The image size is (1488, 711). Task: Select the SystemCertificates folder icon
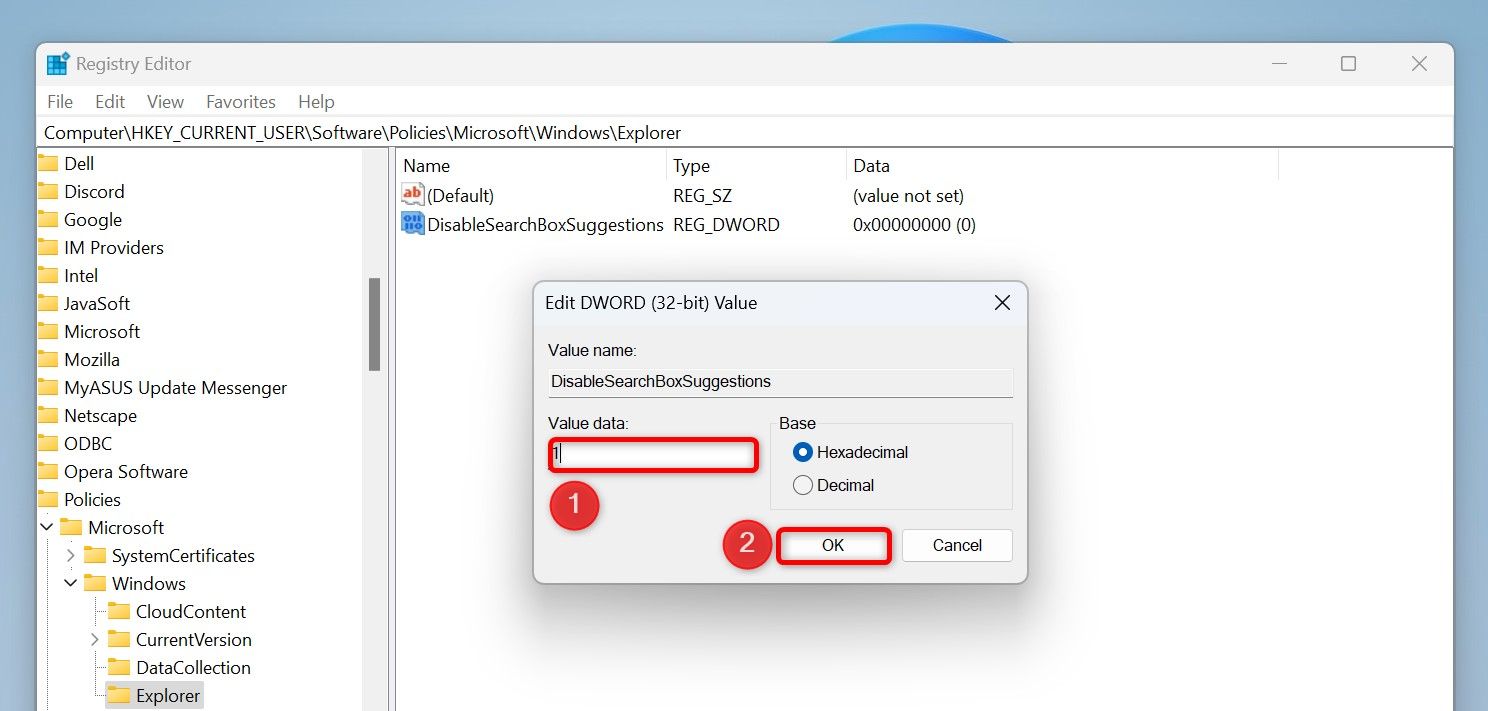[x=95, y=555]
